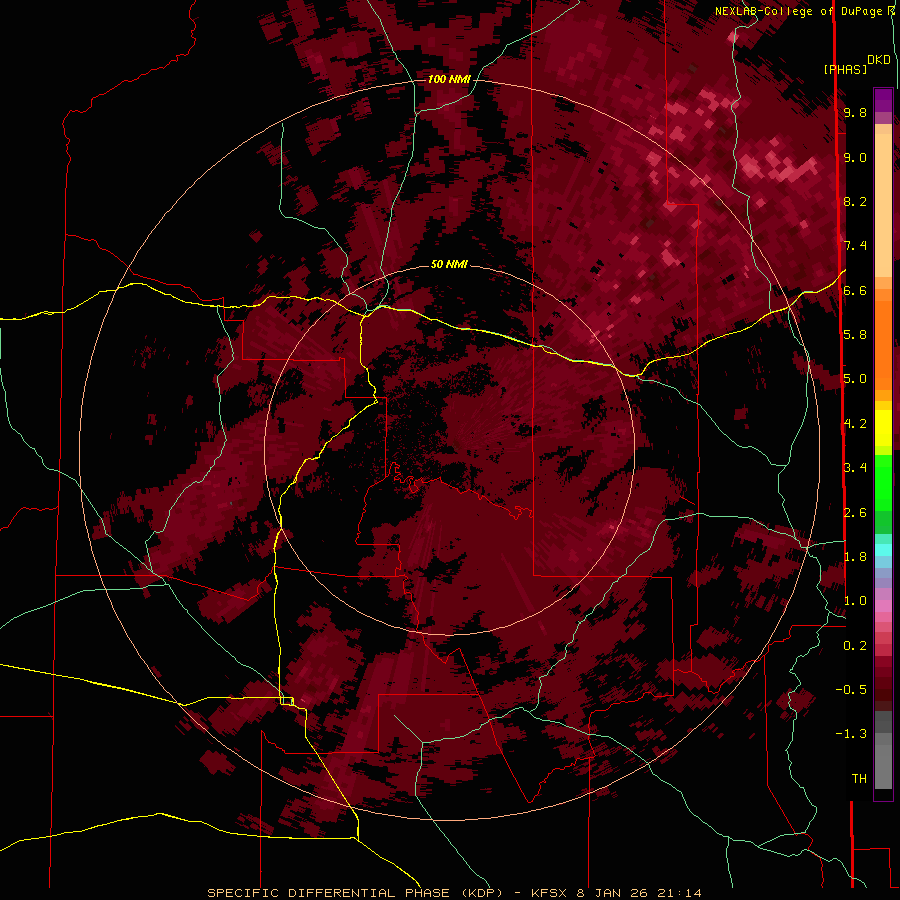The height and width of the screenshot is (900, 900).
Task: Click the "100 NMI" range ring label
Action: (x=449, y=79)
